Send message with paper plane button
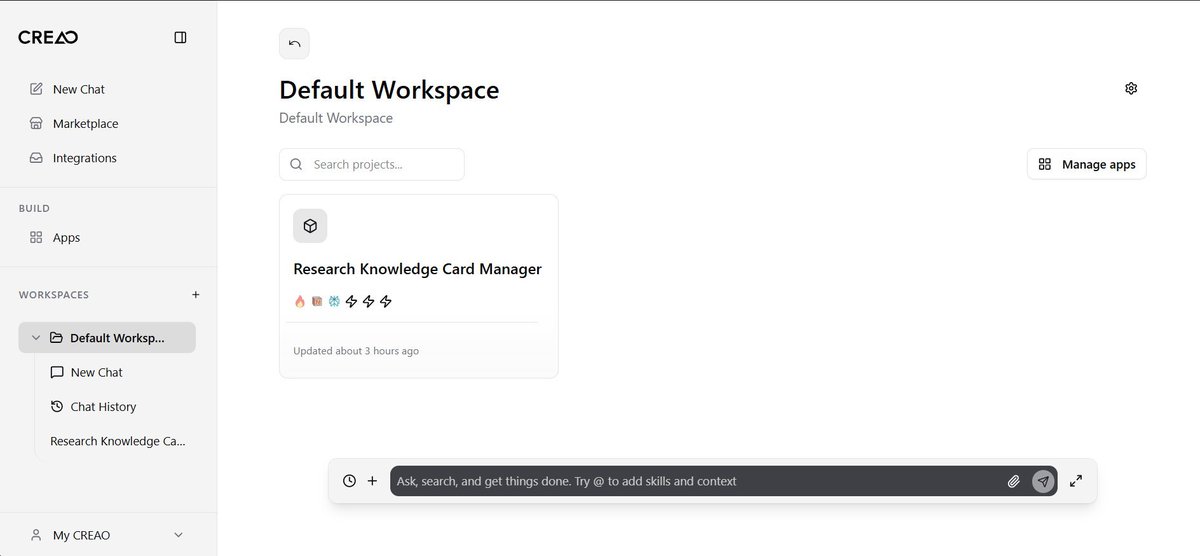 click(x=1043, y=481)
